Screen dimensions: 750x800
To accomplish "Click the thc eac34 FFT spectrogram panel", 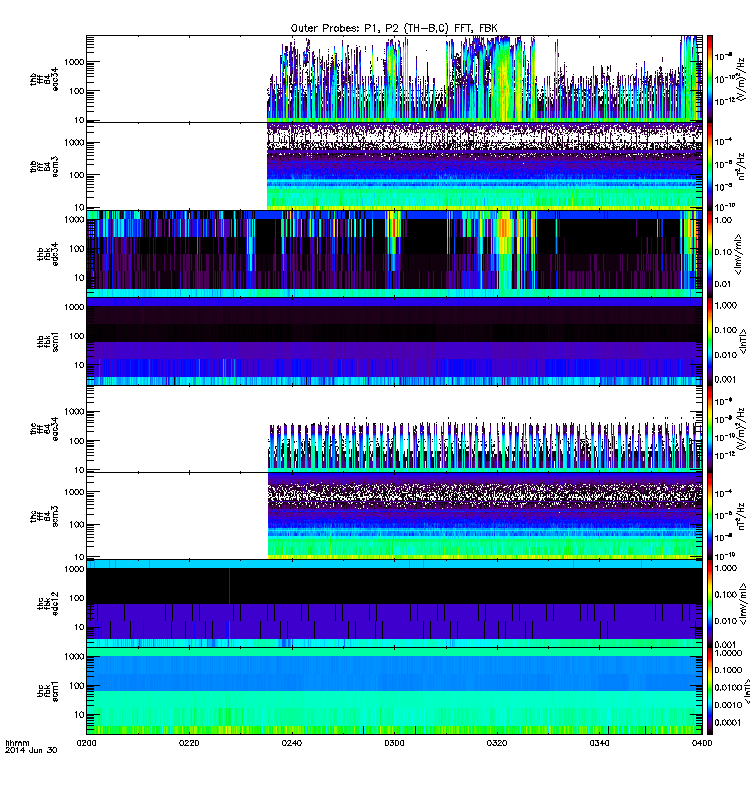I will [394, 429].
